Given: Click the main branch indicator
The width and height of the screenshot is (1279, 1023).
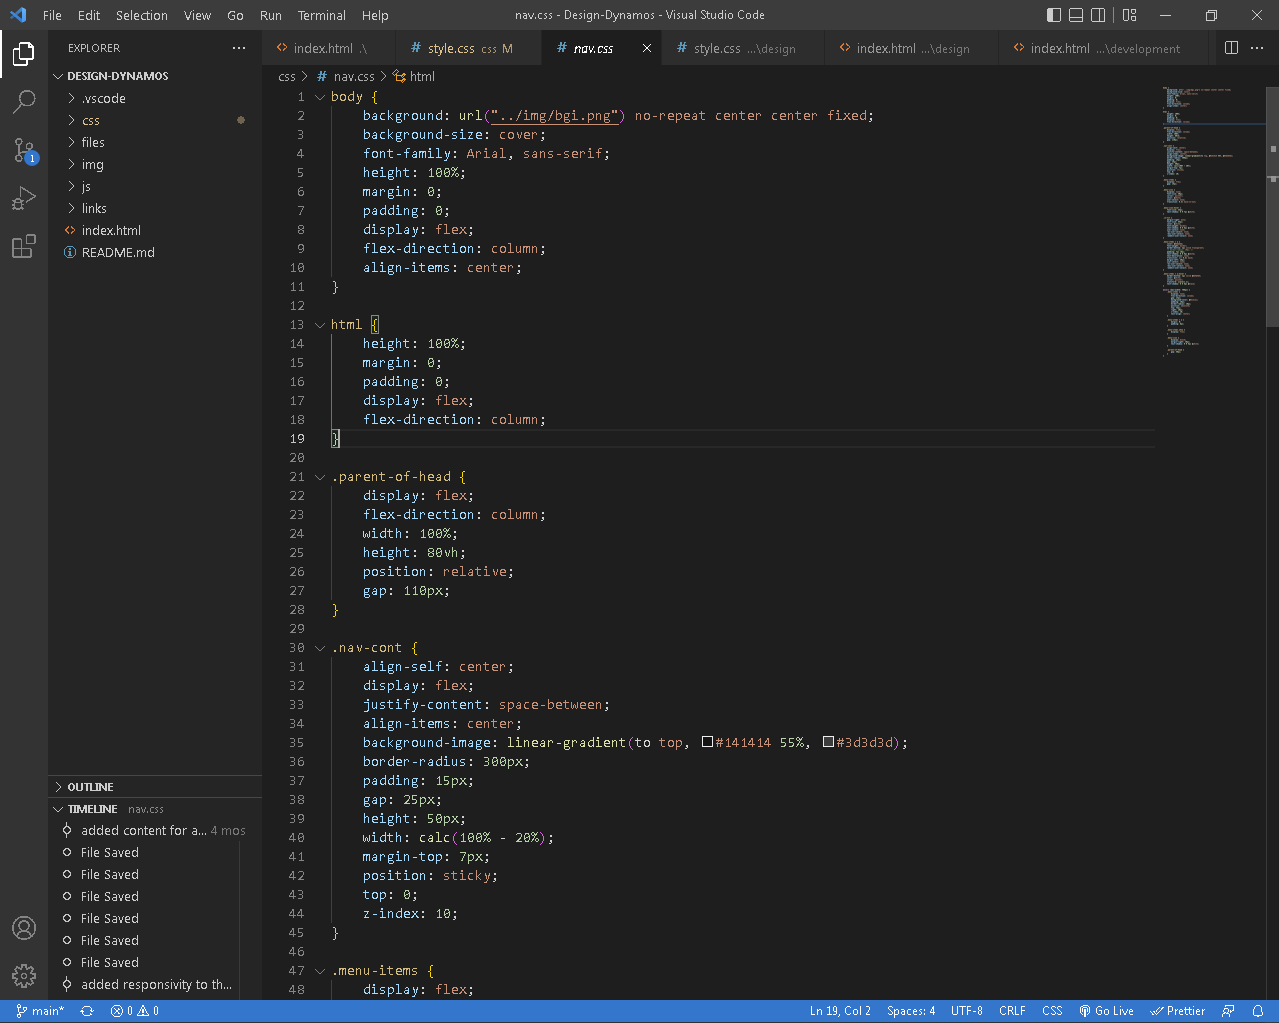Looking at the screenshot, I should tap(40, 1011).
